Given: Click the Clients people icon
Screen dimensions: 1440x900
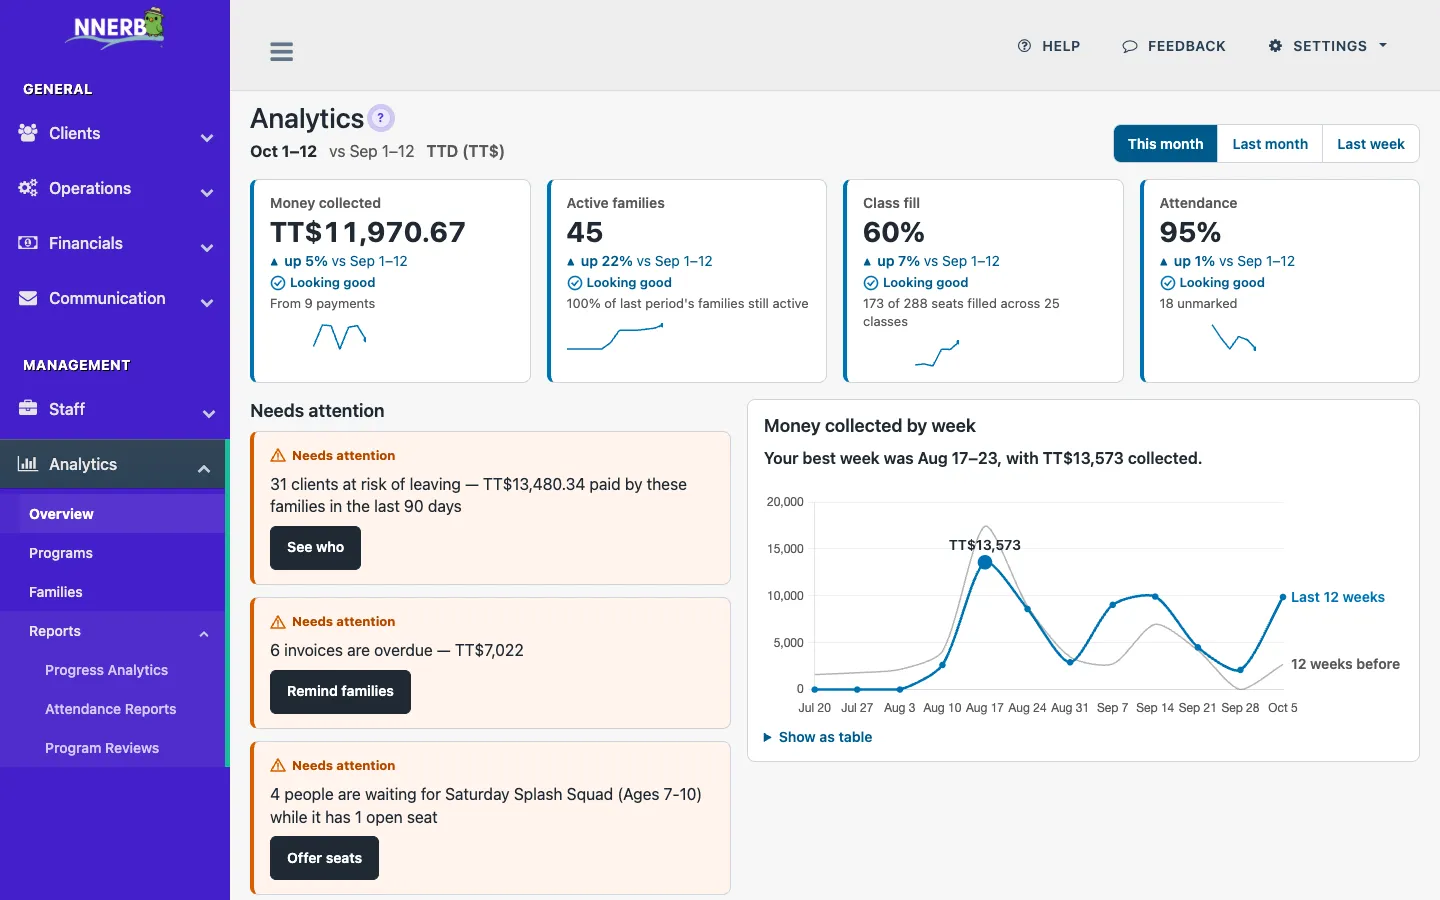Looking at the screenshot, I should pos(28,133).
